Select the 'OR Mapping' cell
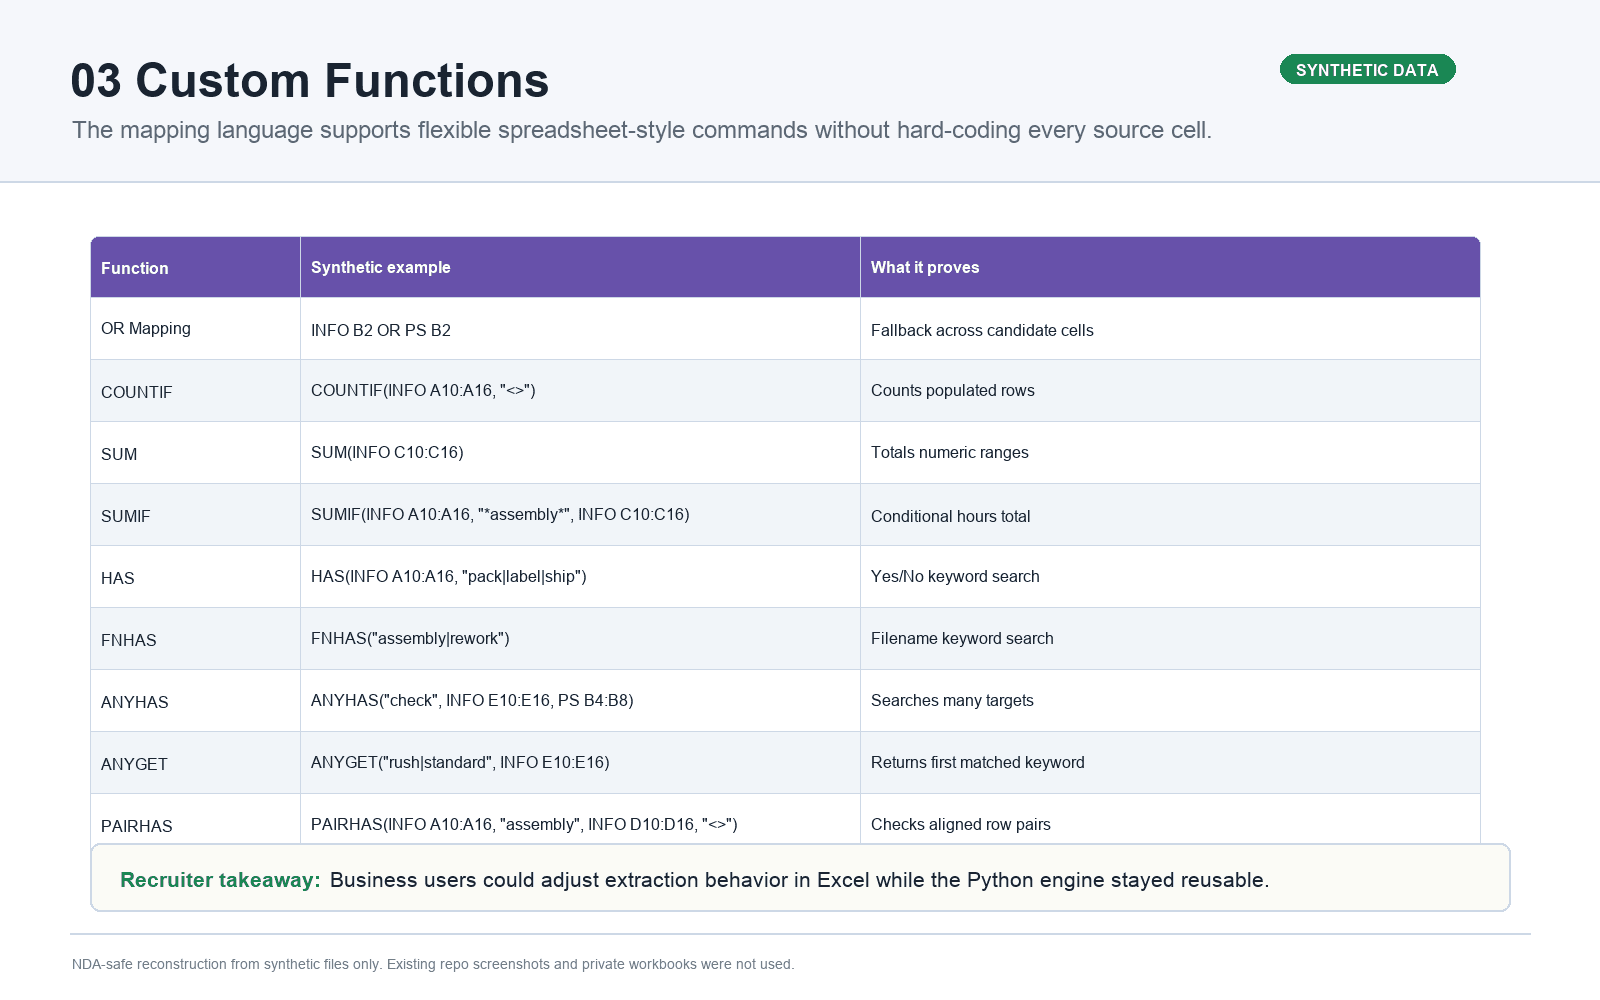1600x1000 pixels. [x=195, y=329]
